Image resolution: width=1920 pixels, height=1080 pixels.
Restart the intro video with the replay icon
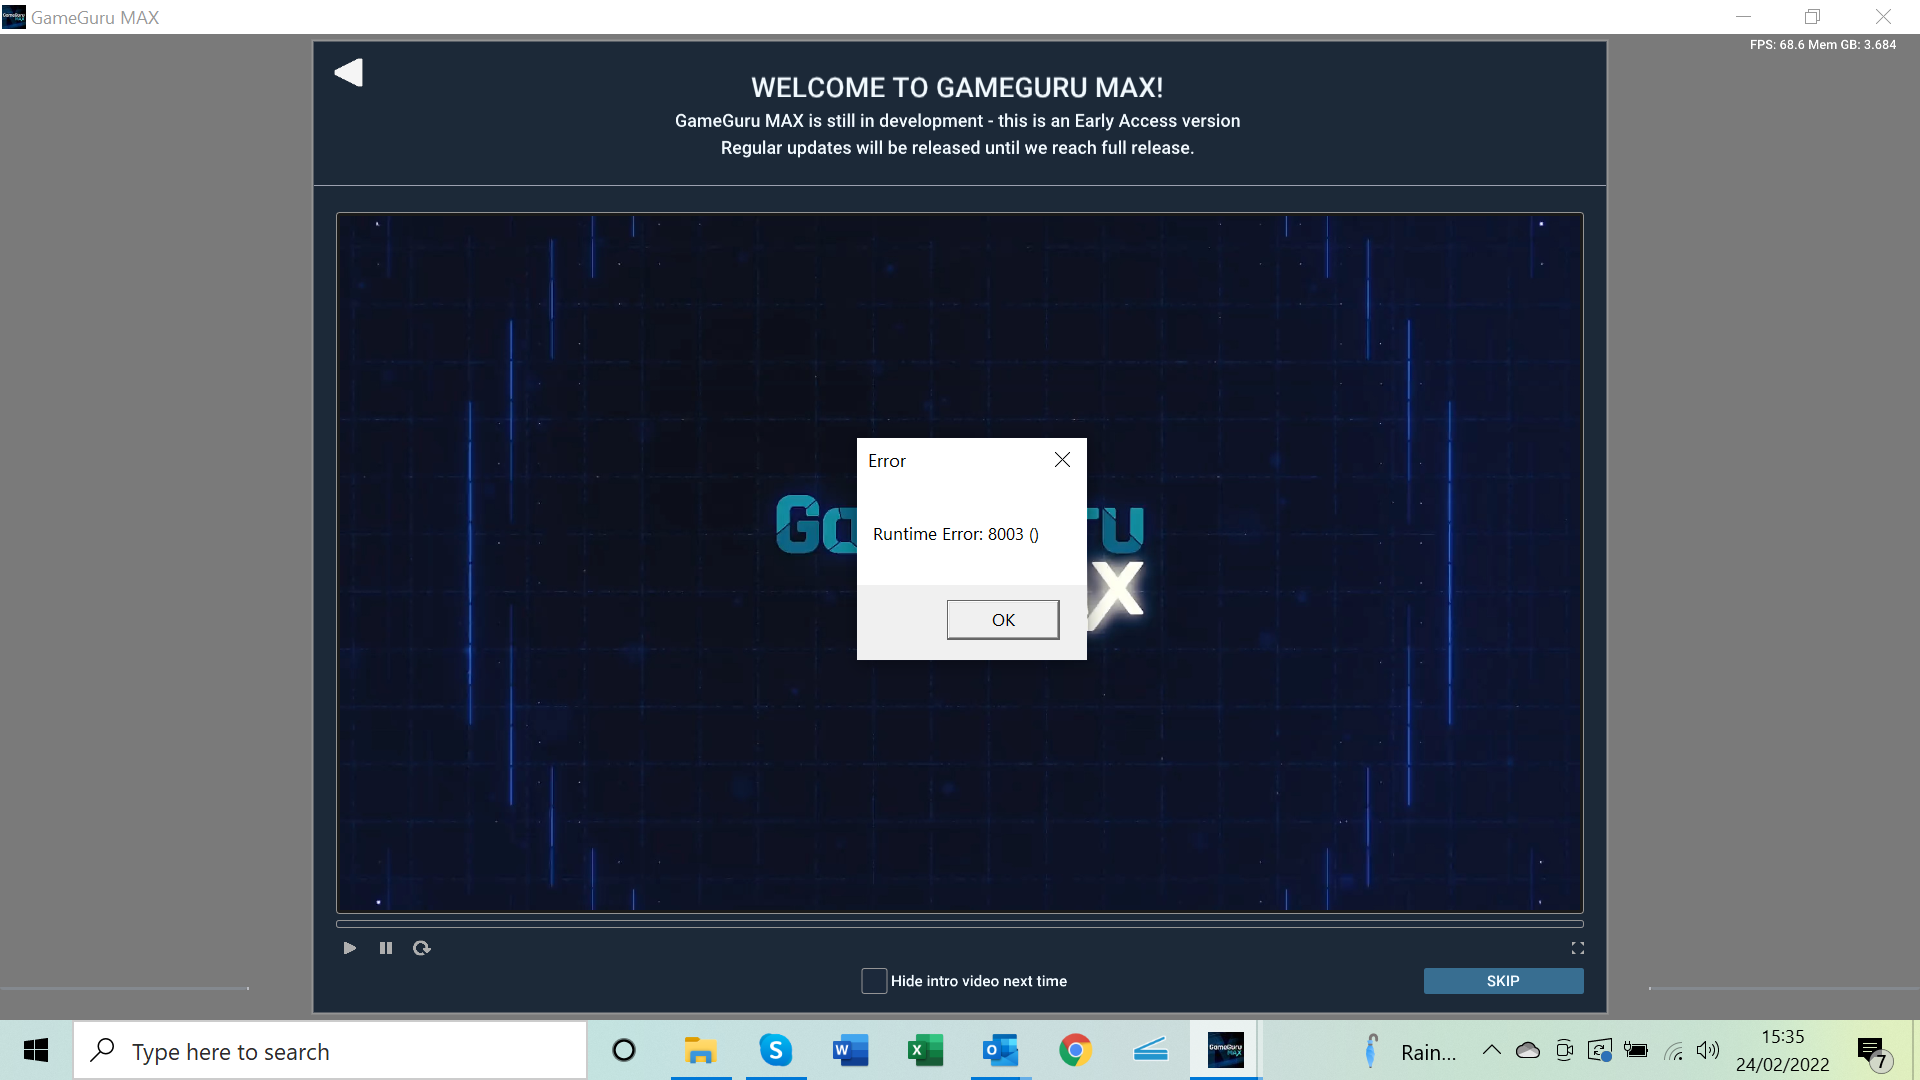point(421,947)
